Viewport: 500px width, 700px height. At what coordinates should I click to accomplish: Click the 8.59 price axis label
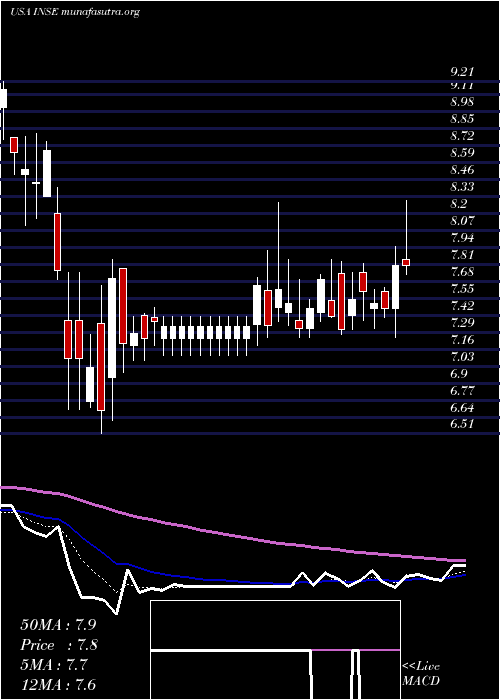tap(462, 153)
